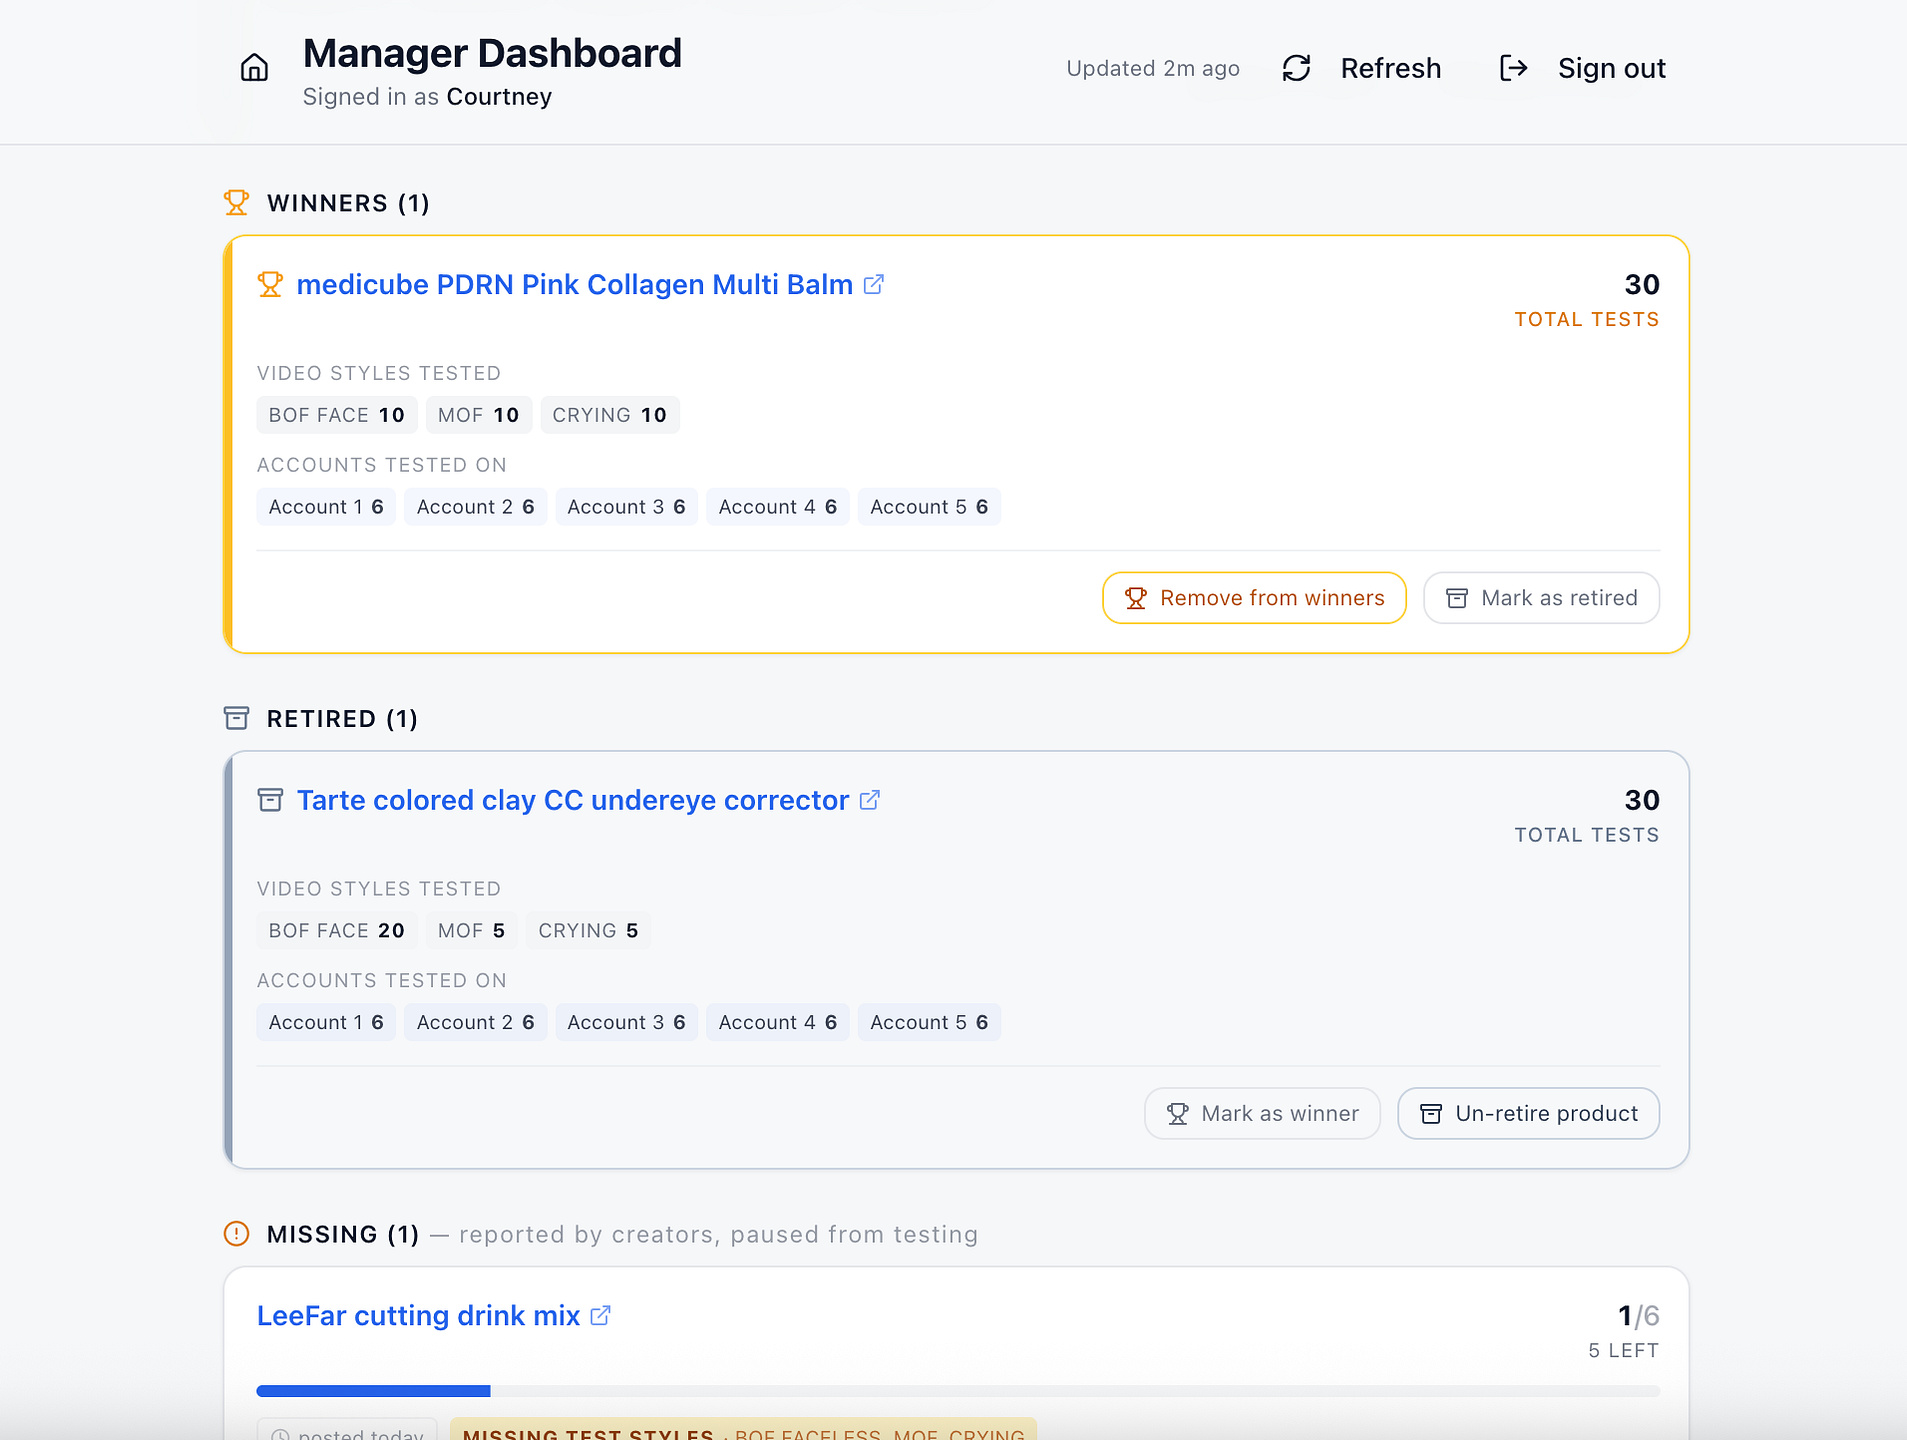Select the 'BOF FACE 10' style chip
The width and height of the screenshot is (1907, 1440).
pos(337,415)
